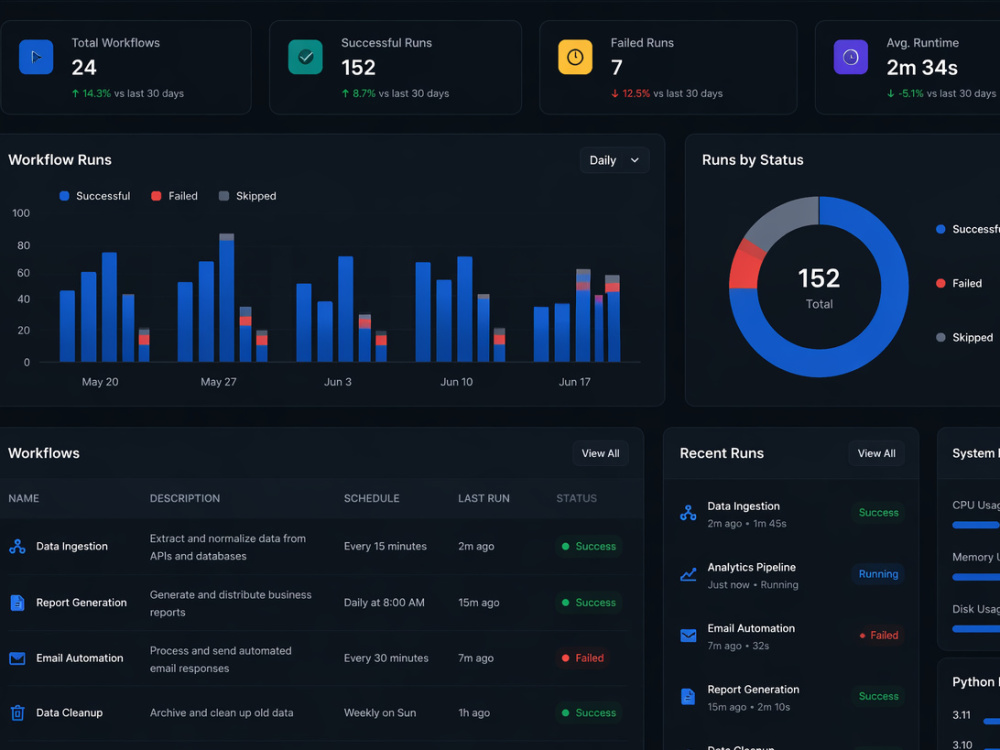Click the '1h ago' last run cell
Viewport: 1000px width, 750px height.
click(474, 713)
